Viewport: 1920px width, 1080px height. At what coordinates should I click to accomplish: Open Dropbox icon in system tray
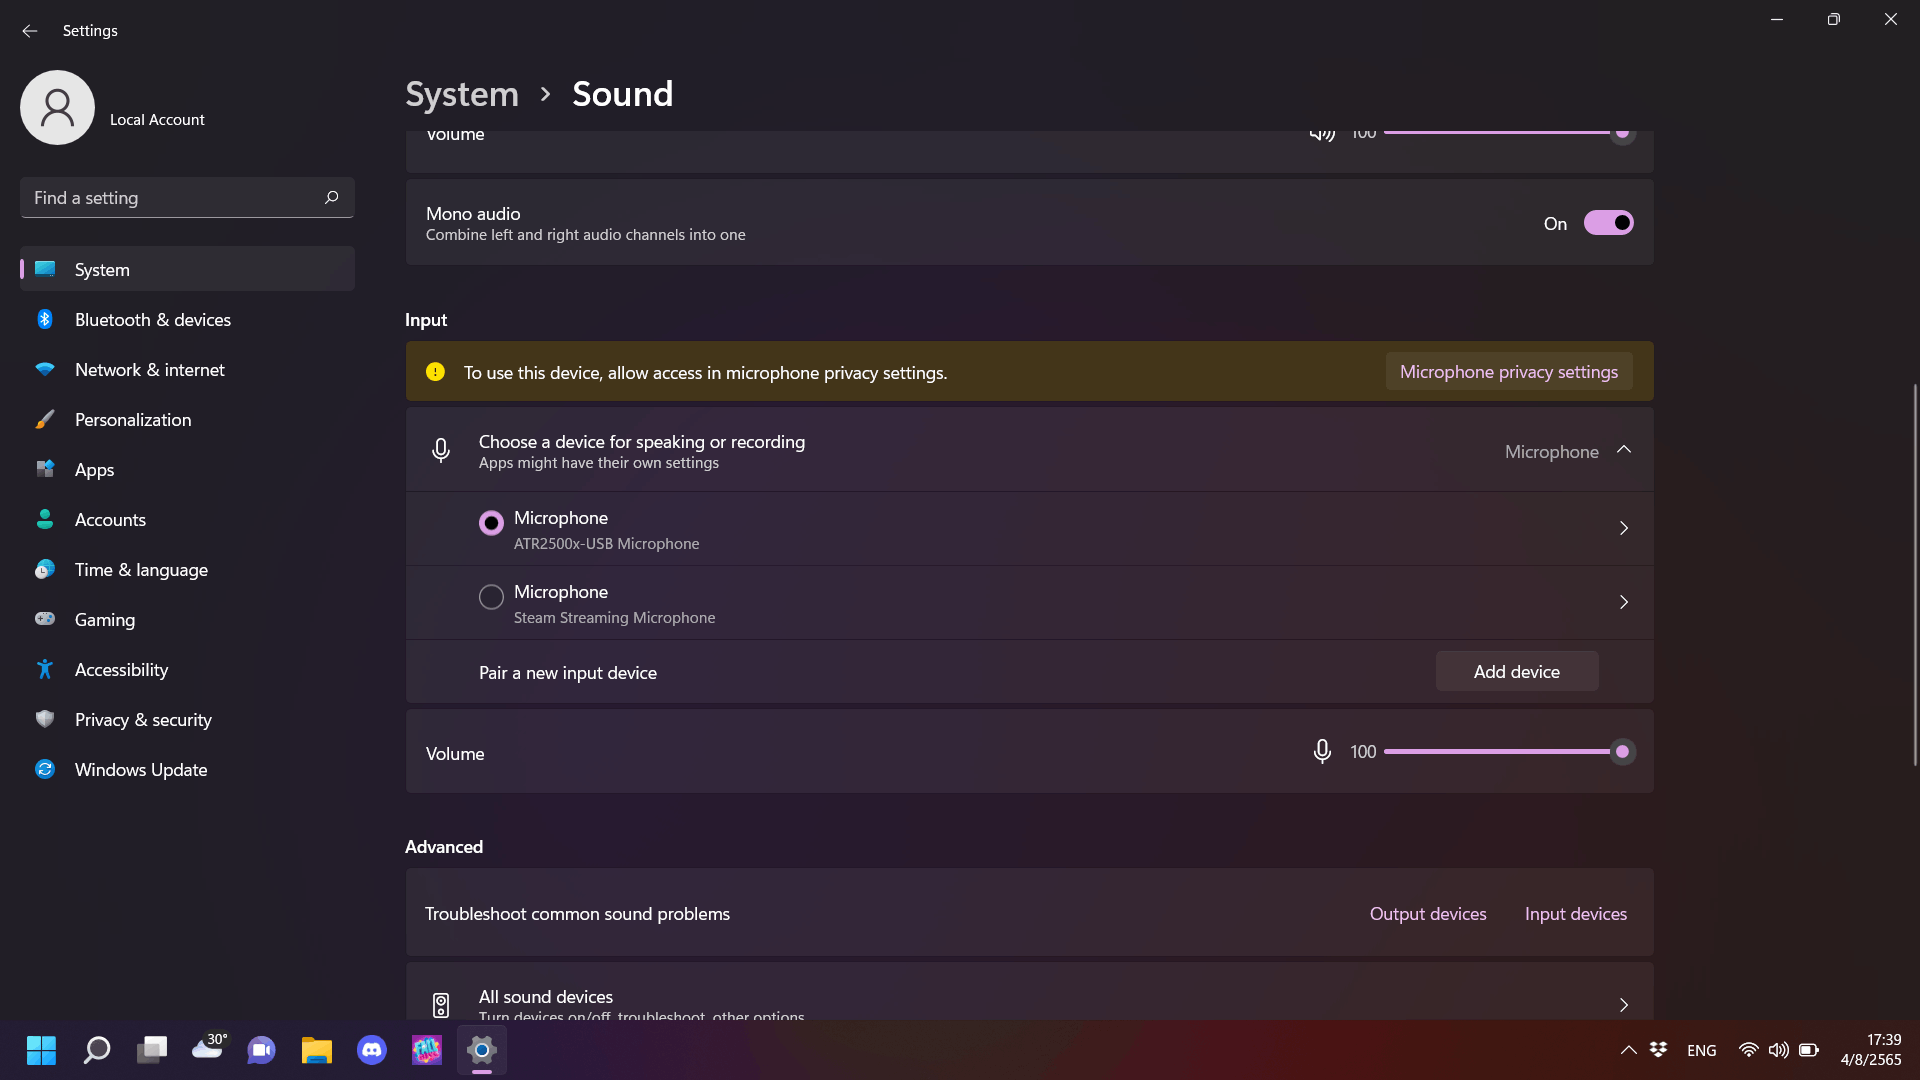click(1658, 1050)
